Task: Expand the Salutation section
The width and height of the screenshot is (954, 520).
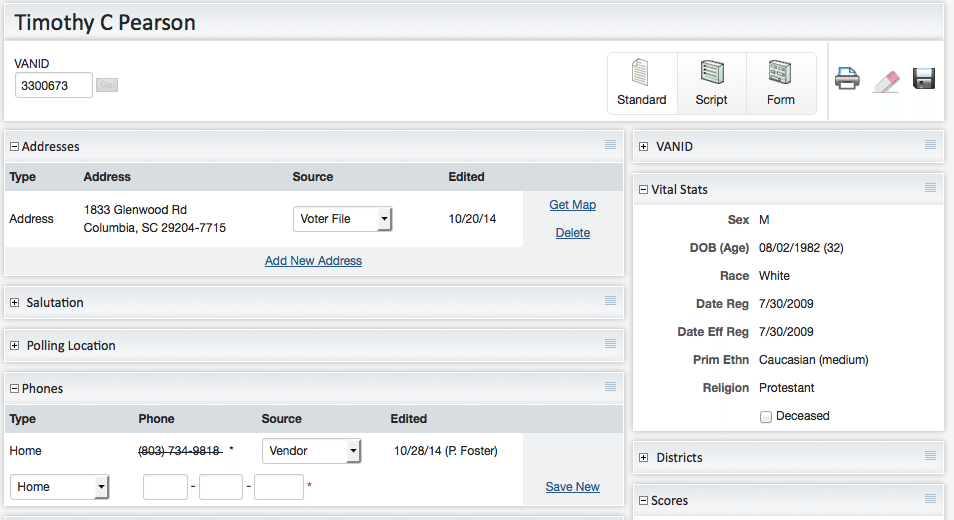Action: [x=15, y=303]
